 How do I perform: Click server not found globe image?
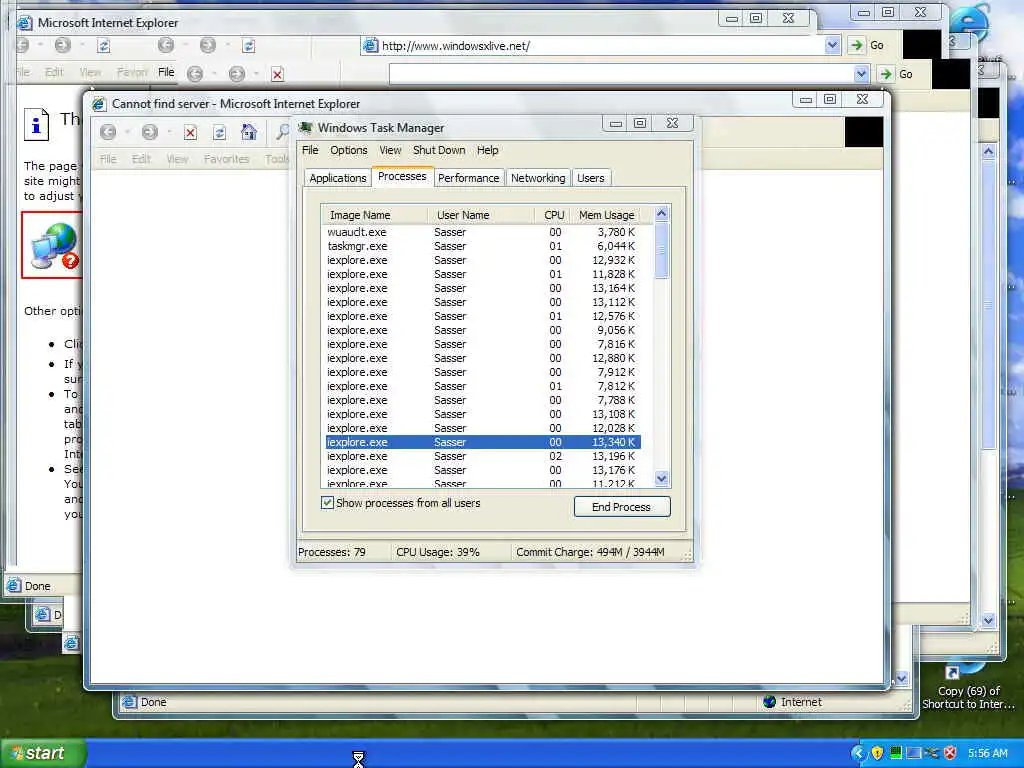[x=54, y=246]
